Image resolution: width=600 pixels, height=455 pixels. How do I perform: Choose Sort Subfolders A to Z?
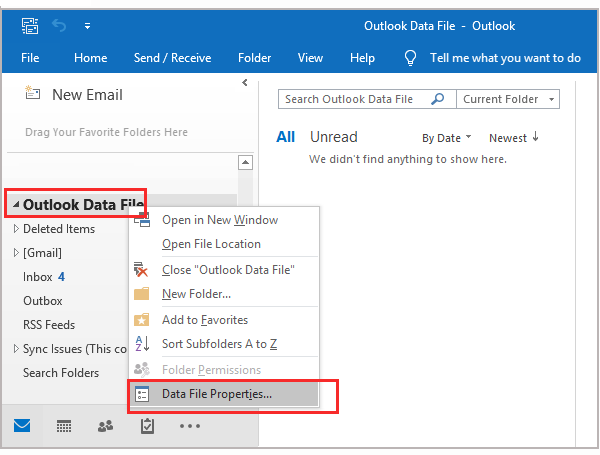tap(219, 344)
